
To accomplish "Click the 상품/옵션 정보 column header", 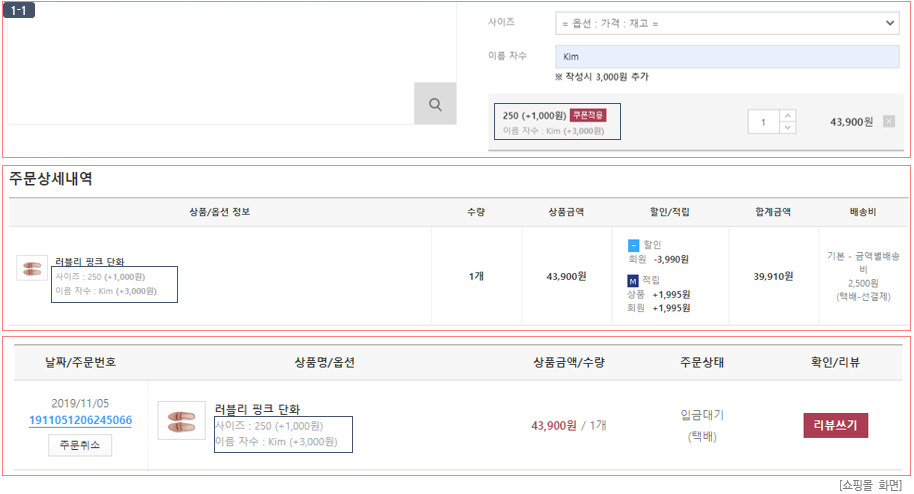I will (x=219, y=212).
